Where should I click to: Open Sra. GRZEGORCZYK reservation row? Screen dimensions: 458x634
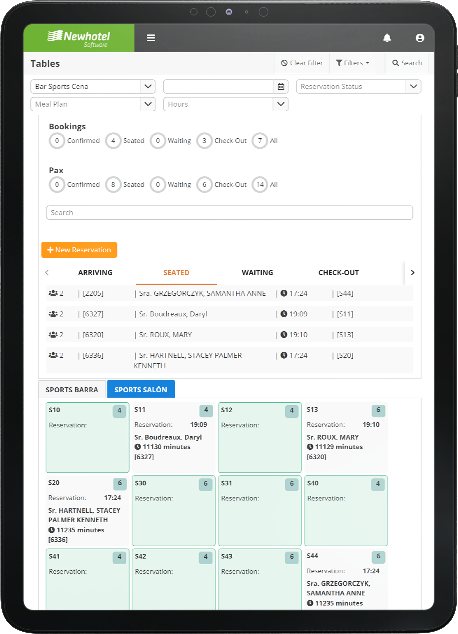coord(229,293)
